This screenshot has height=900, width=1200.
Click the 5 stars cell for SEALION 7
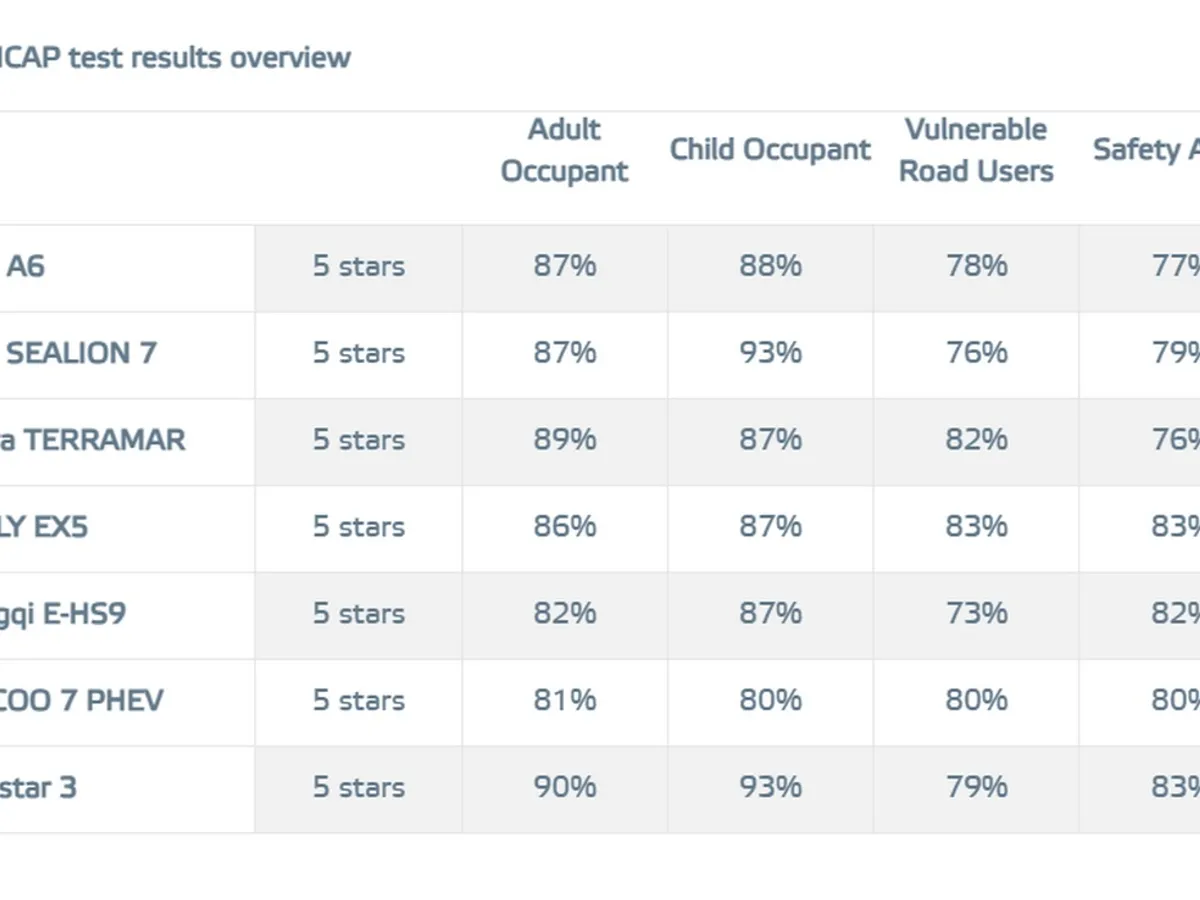point(358,353)
